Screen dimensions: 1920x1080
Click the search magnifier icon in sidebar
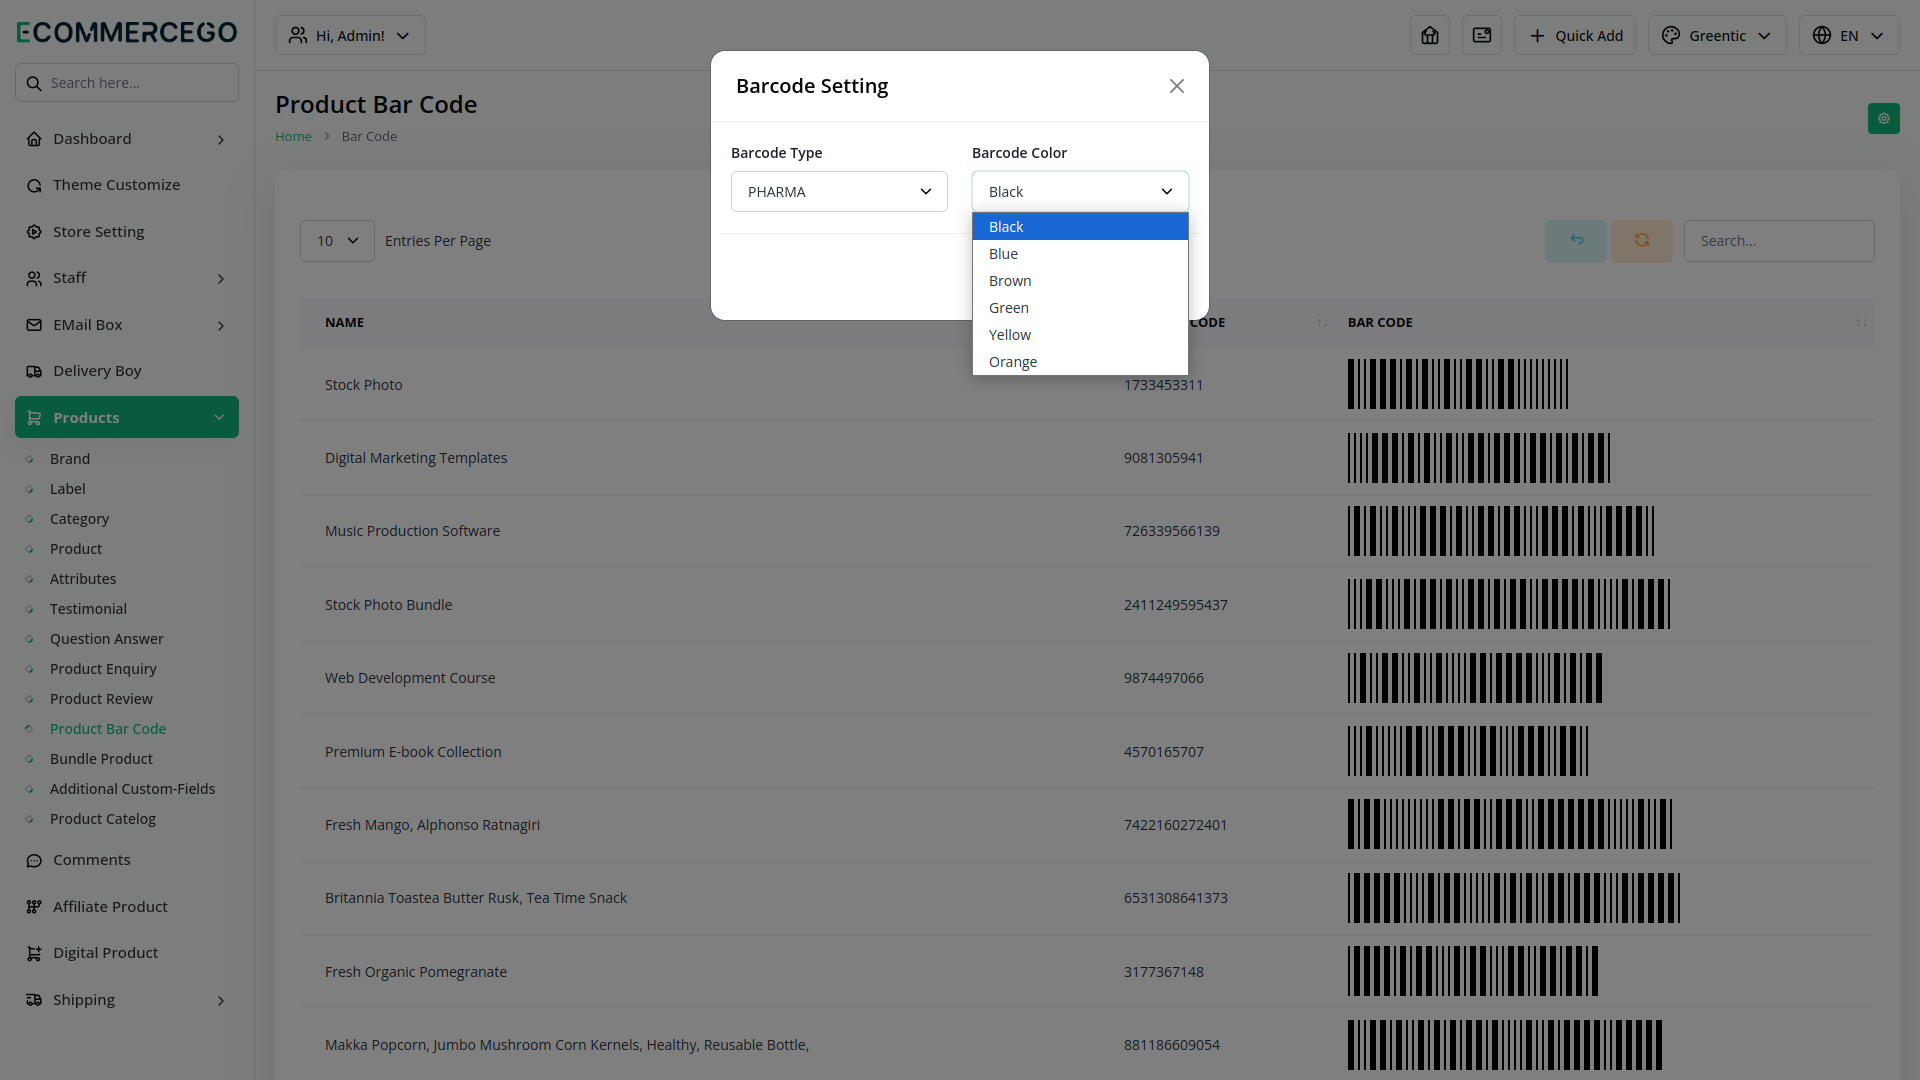[34, 83]
